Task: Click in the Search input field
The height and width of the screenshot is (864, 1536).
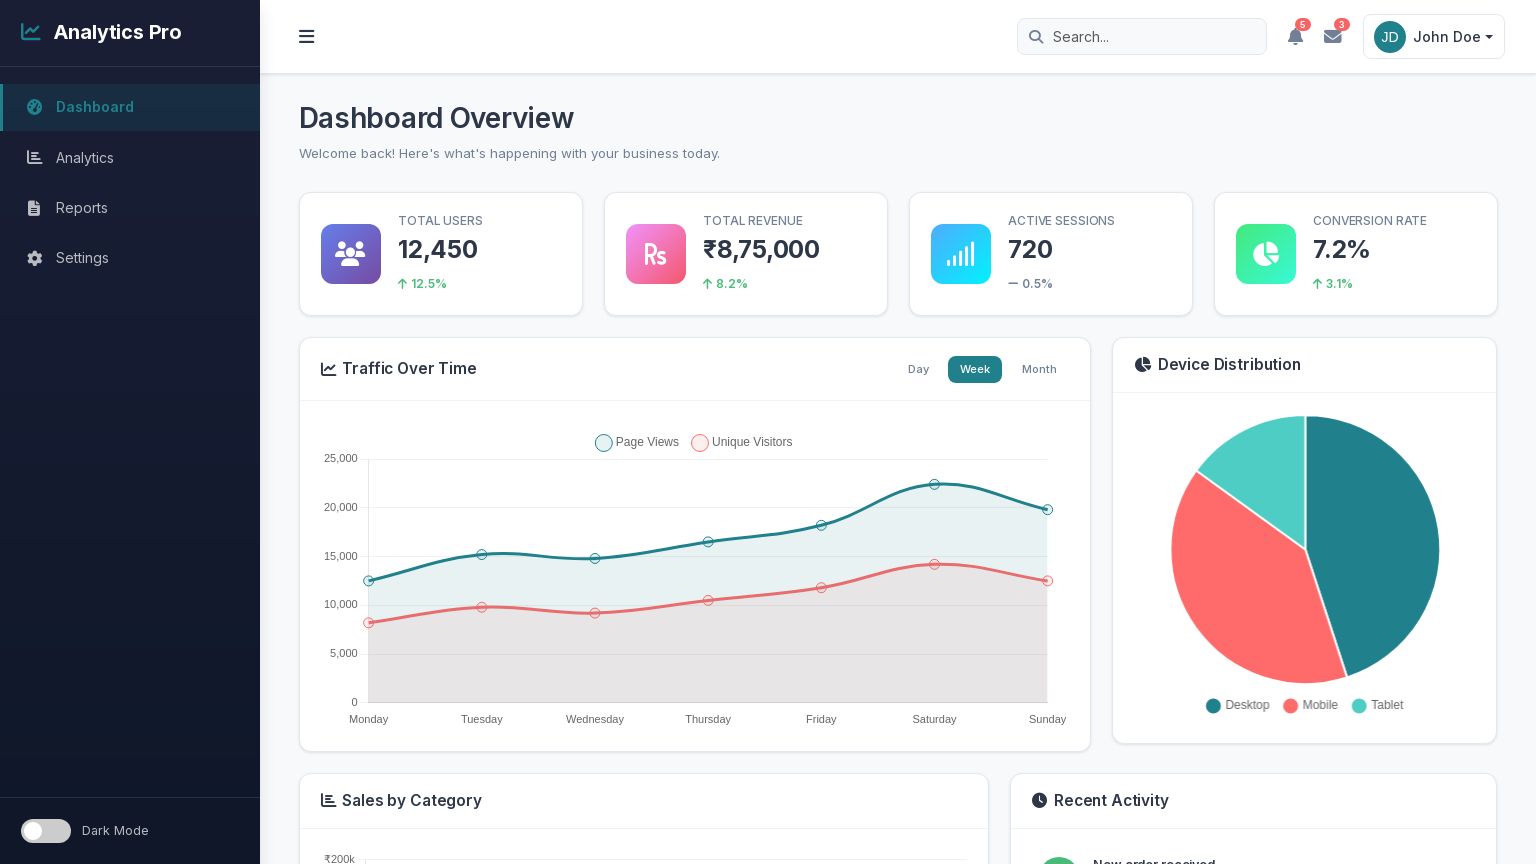Action: tap(1150, 37)
